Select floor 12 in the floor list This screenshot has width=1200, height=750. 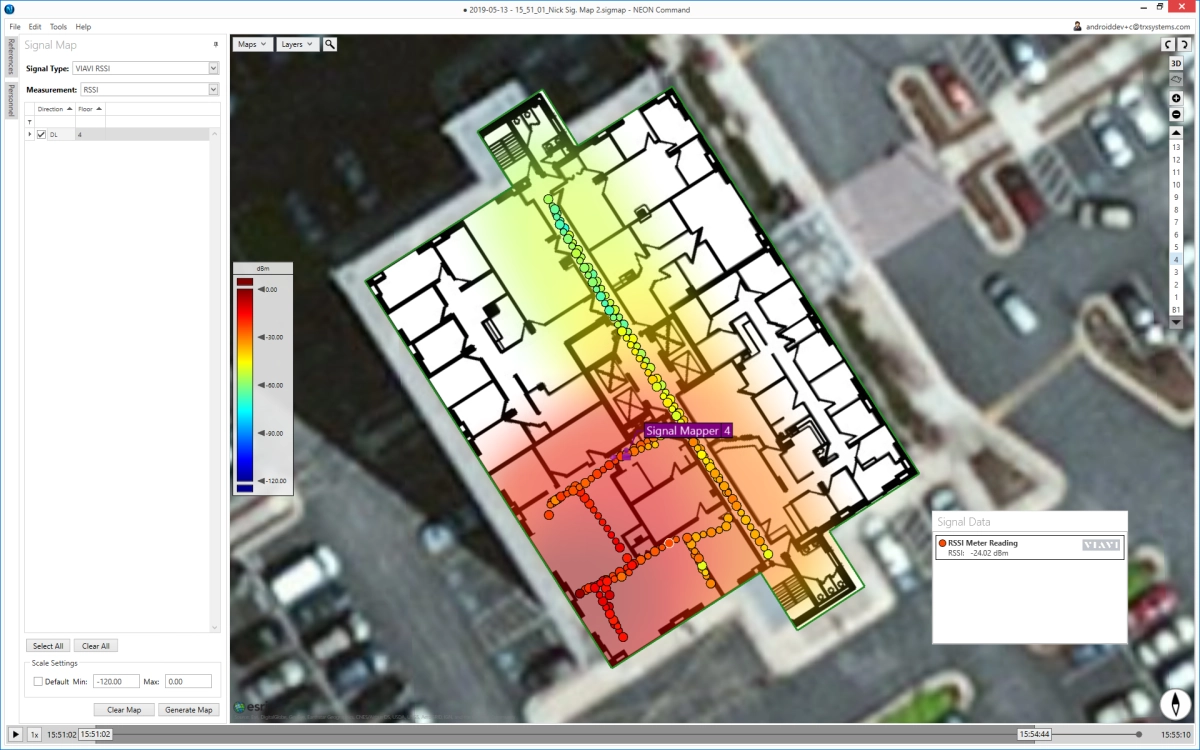[1176, 160]
